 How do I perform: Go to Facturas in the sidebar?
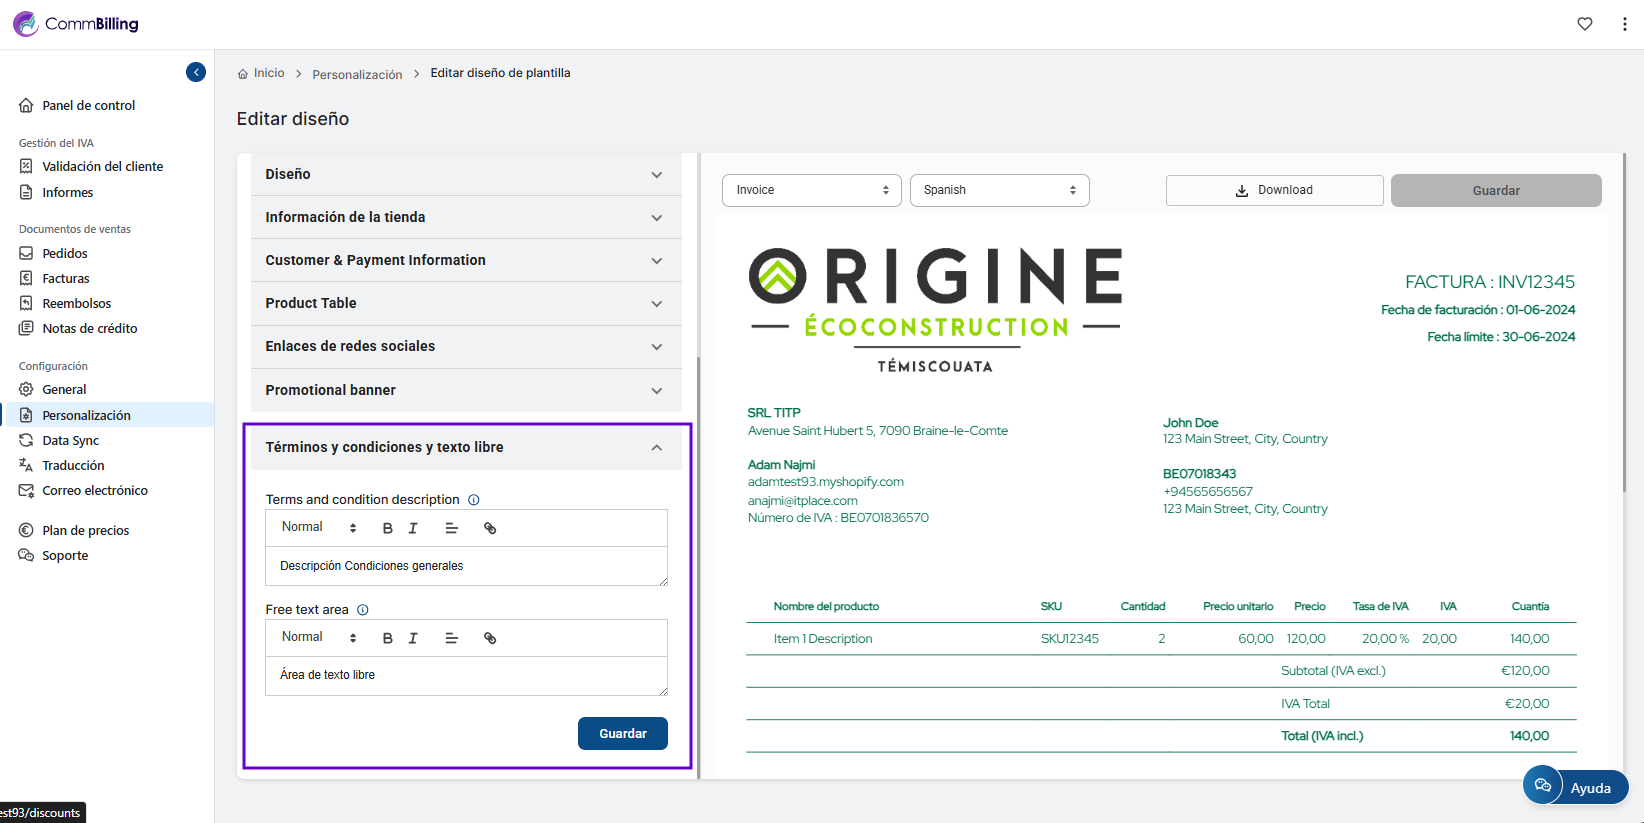[66, 278]
